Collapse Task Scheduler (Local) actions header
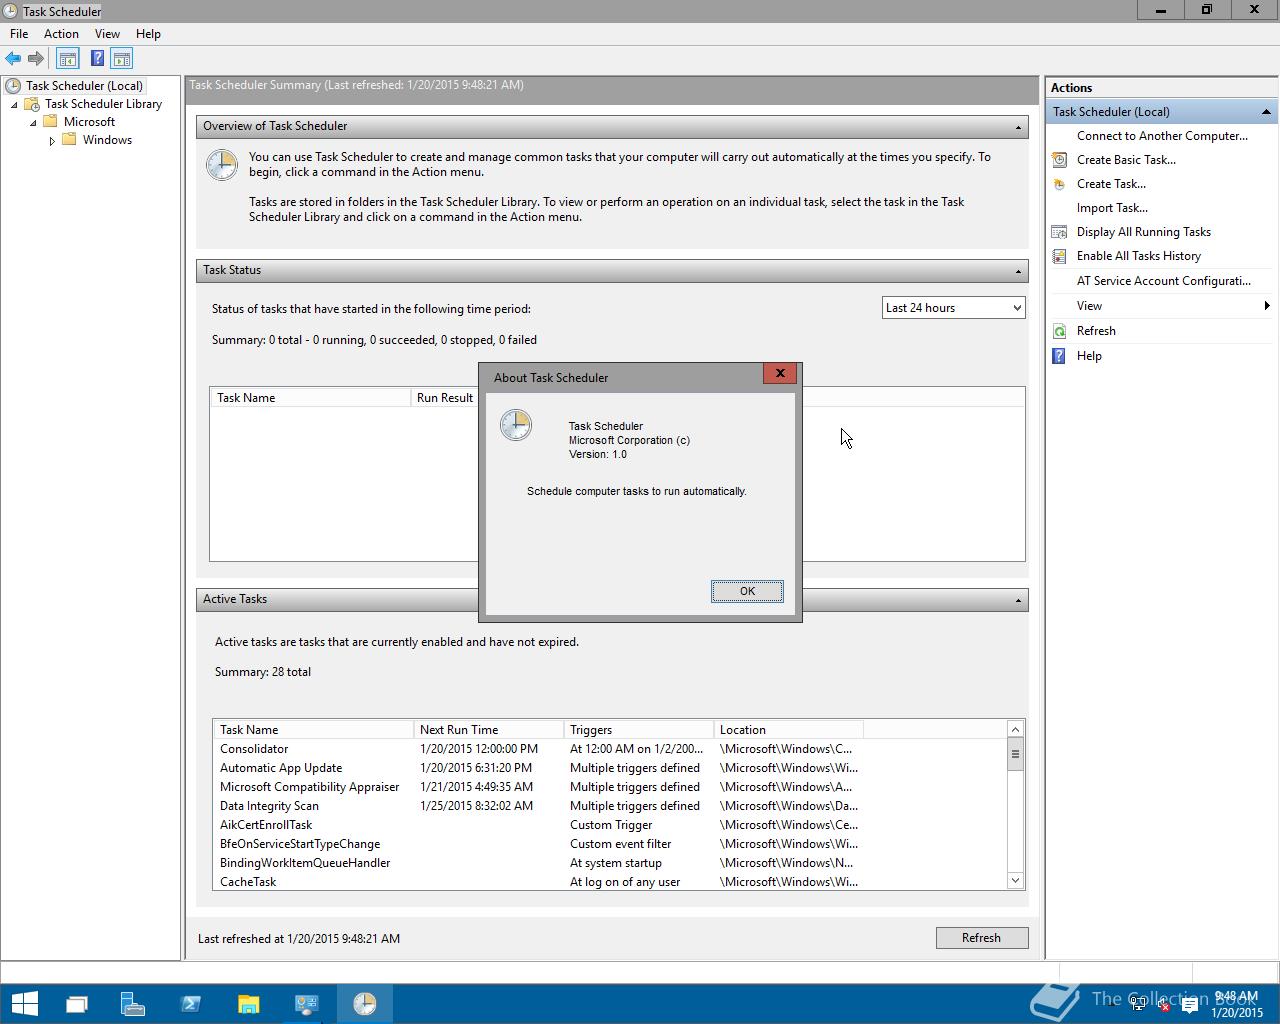Viewport: 1280px width, 1024px height. (x=1266, y=112)
